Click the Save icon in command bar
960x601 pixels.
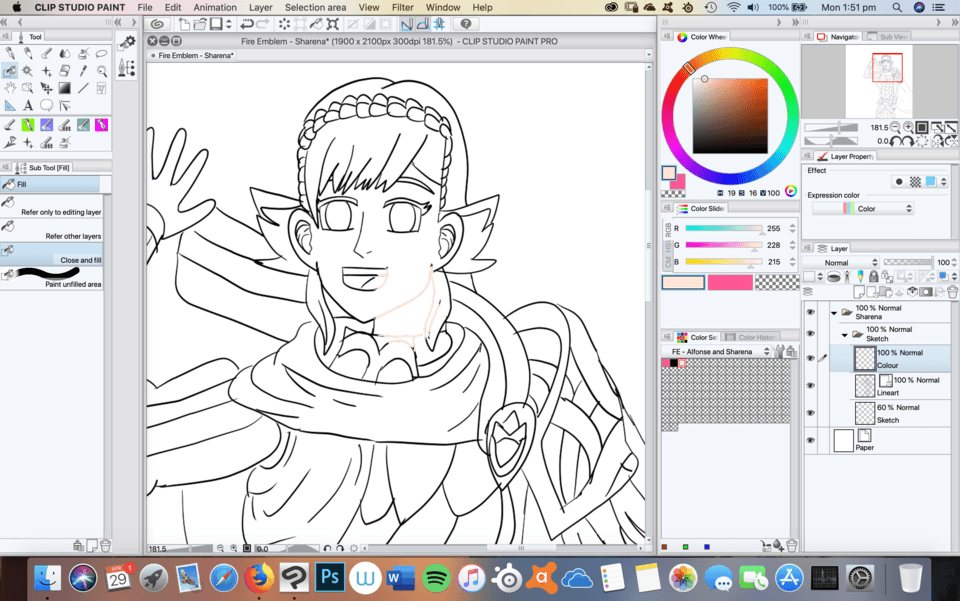216,24
